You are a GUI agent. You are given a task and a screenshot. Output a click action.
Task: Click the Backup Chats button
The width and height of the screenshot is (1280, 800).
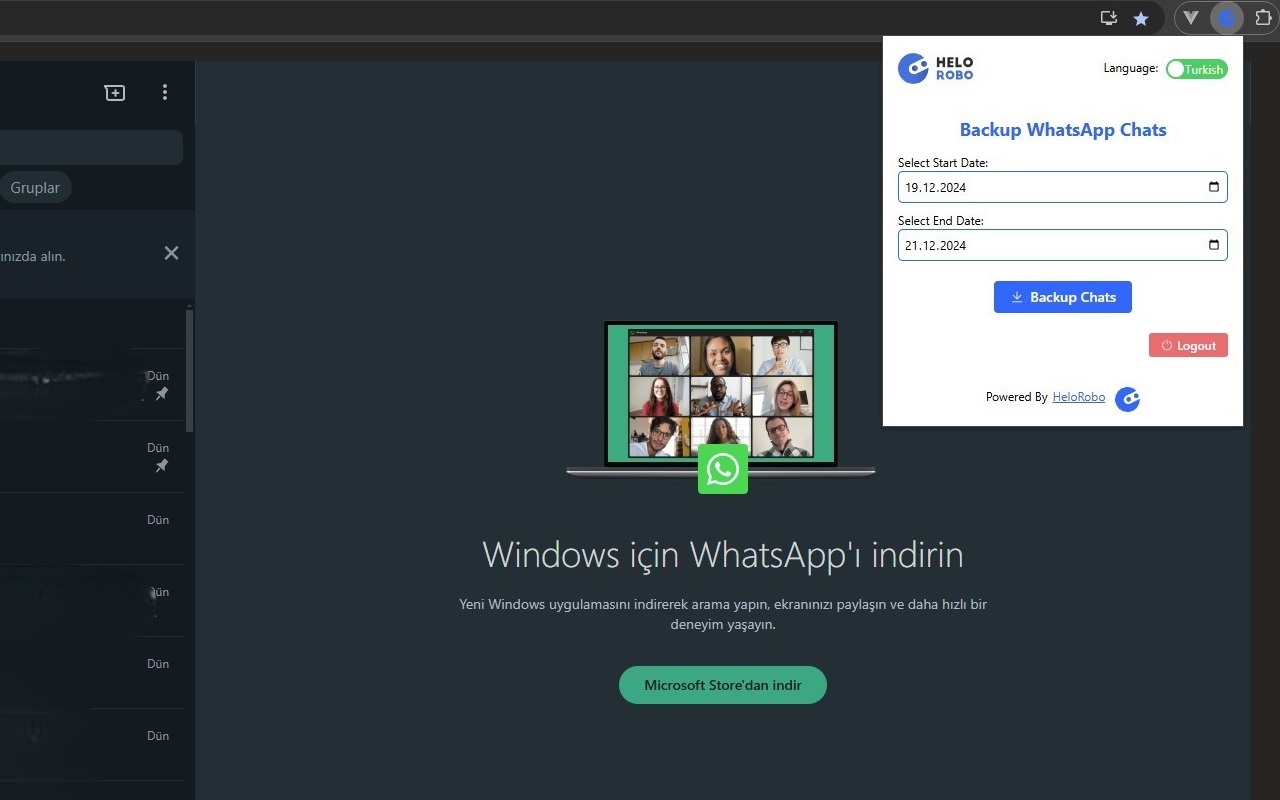tap(1062, 297)
